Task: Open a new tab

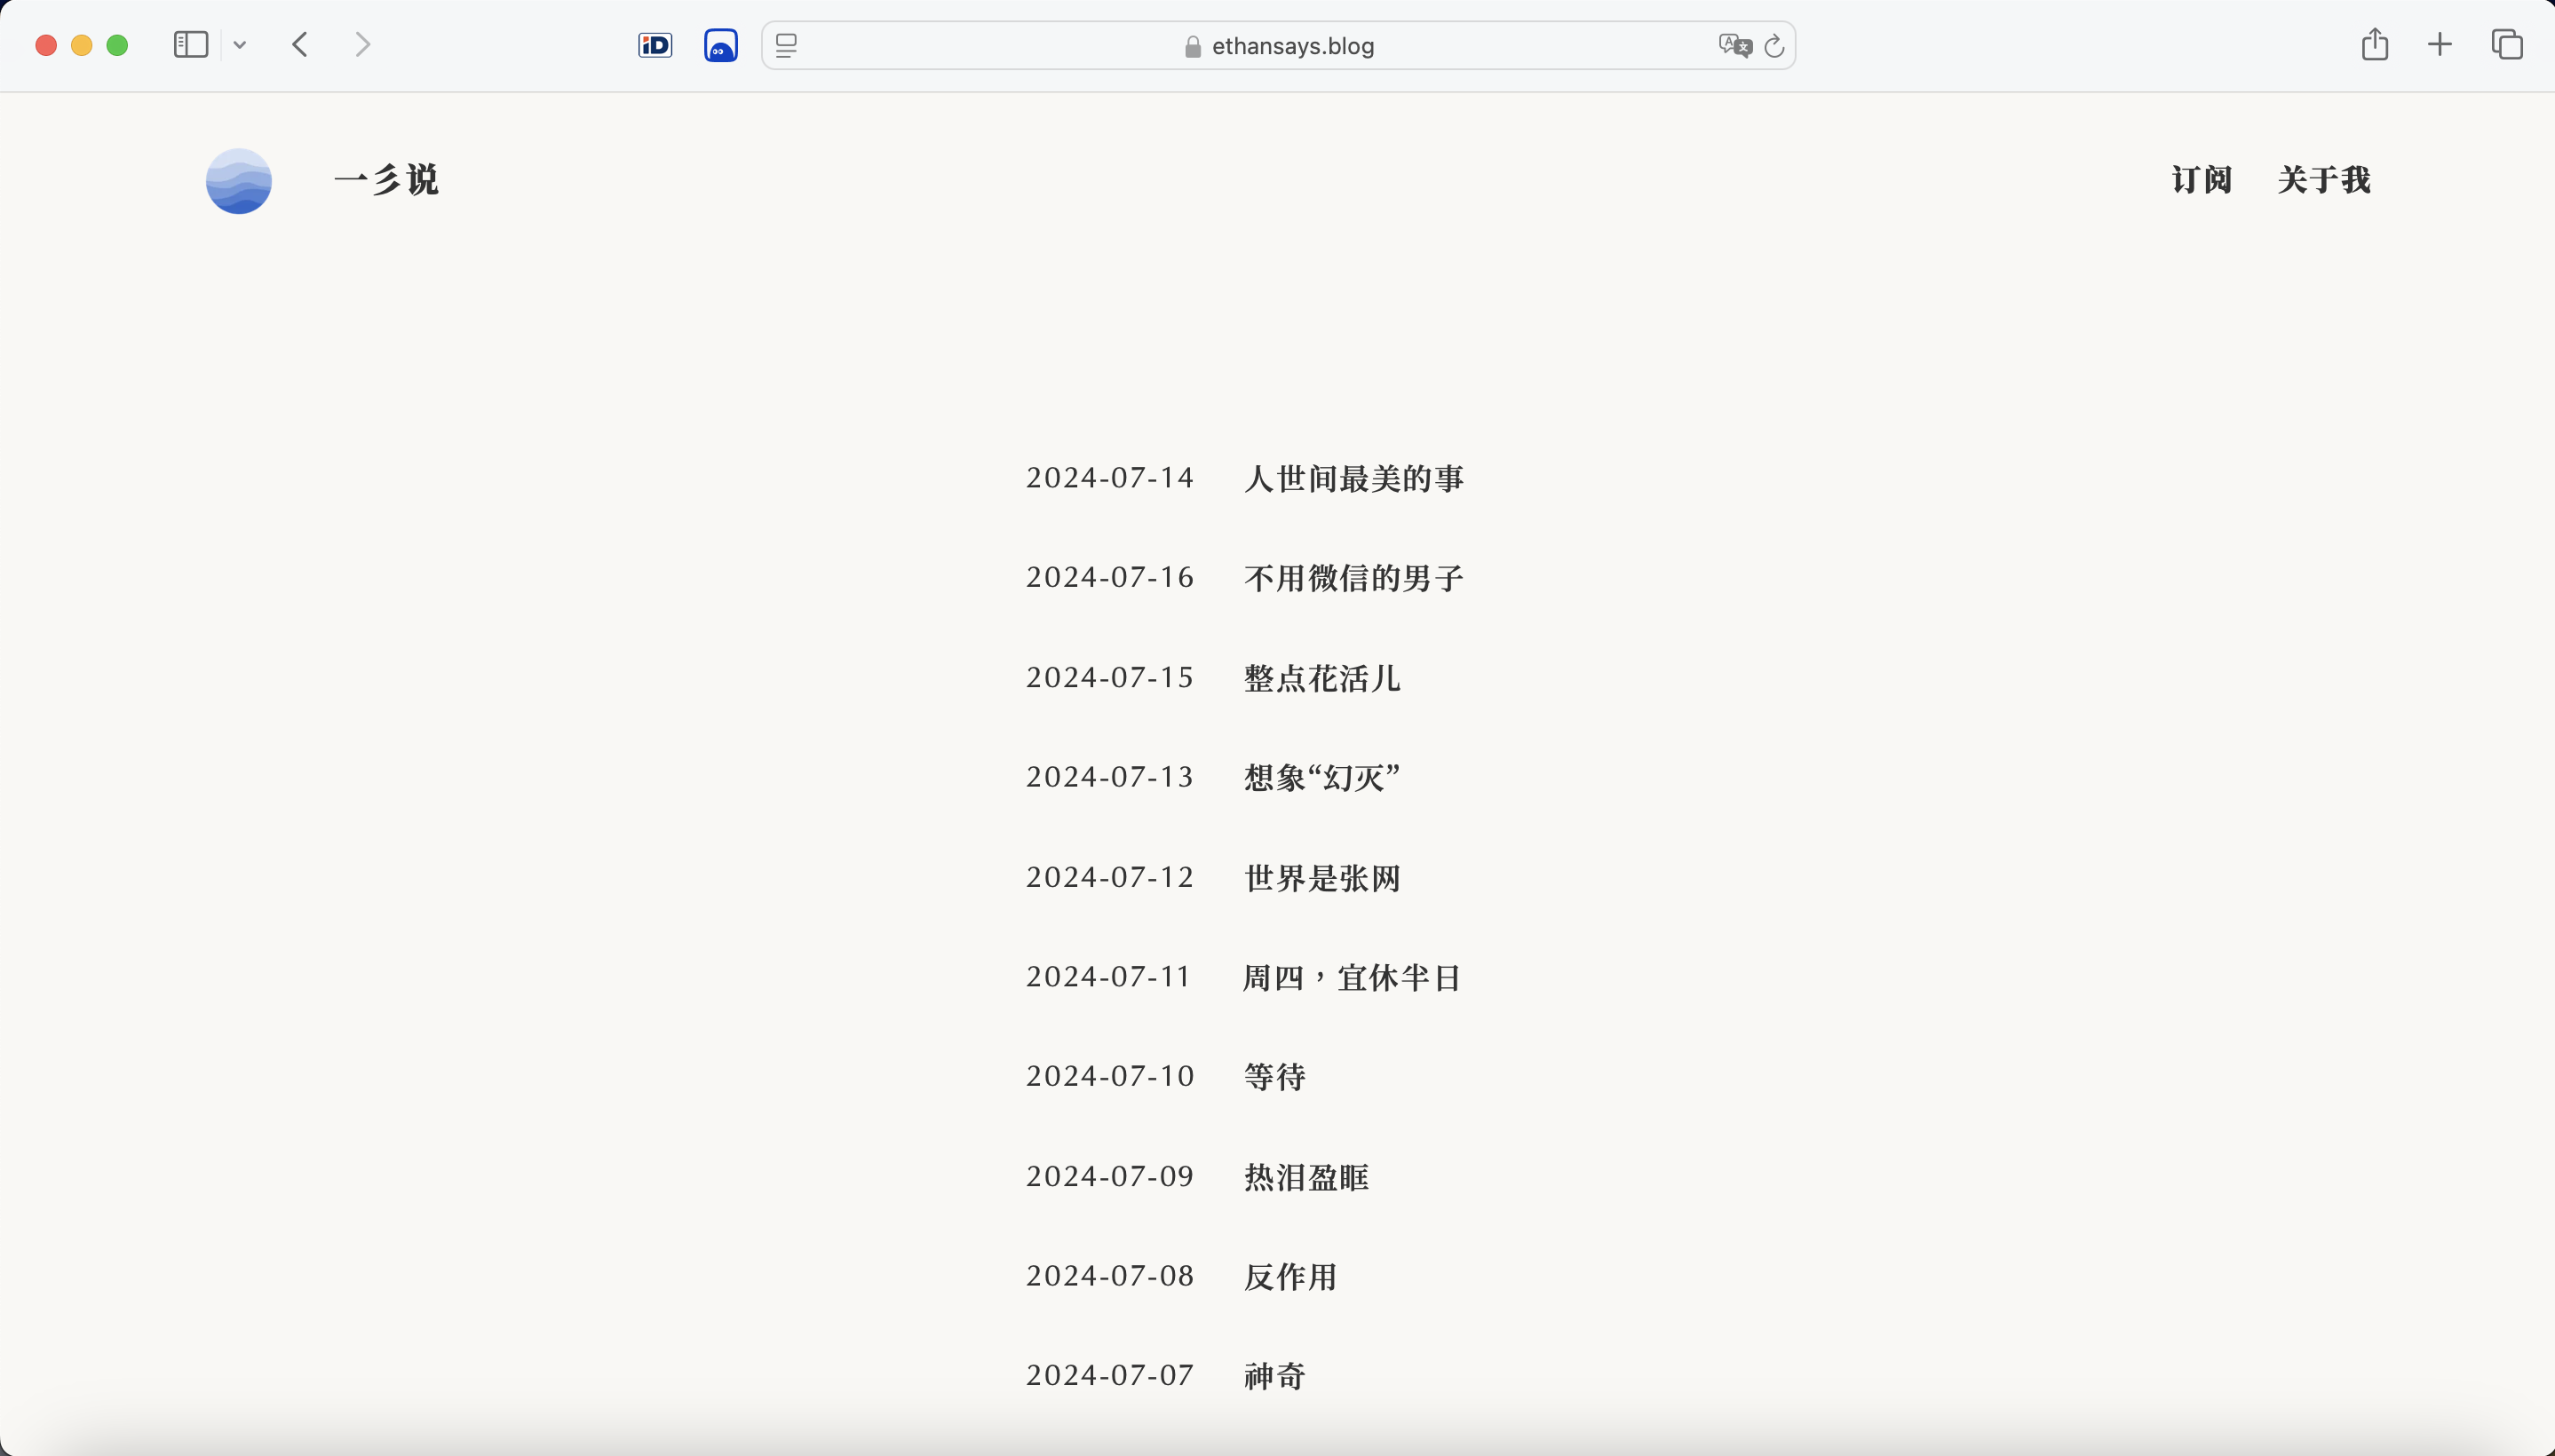Action: coord(2440,45)
